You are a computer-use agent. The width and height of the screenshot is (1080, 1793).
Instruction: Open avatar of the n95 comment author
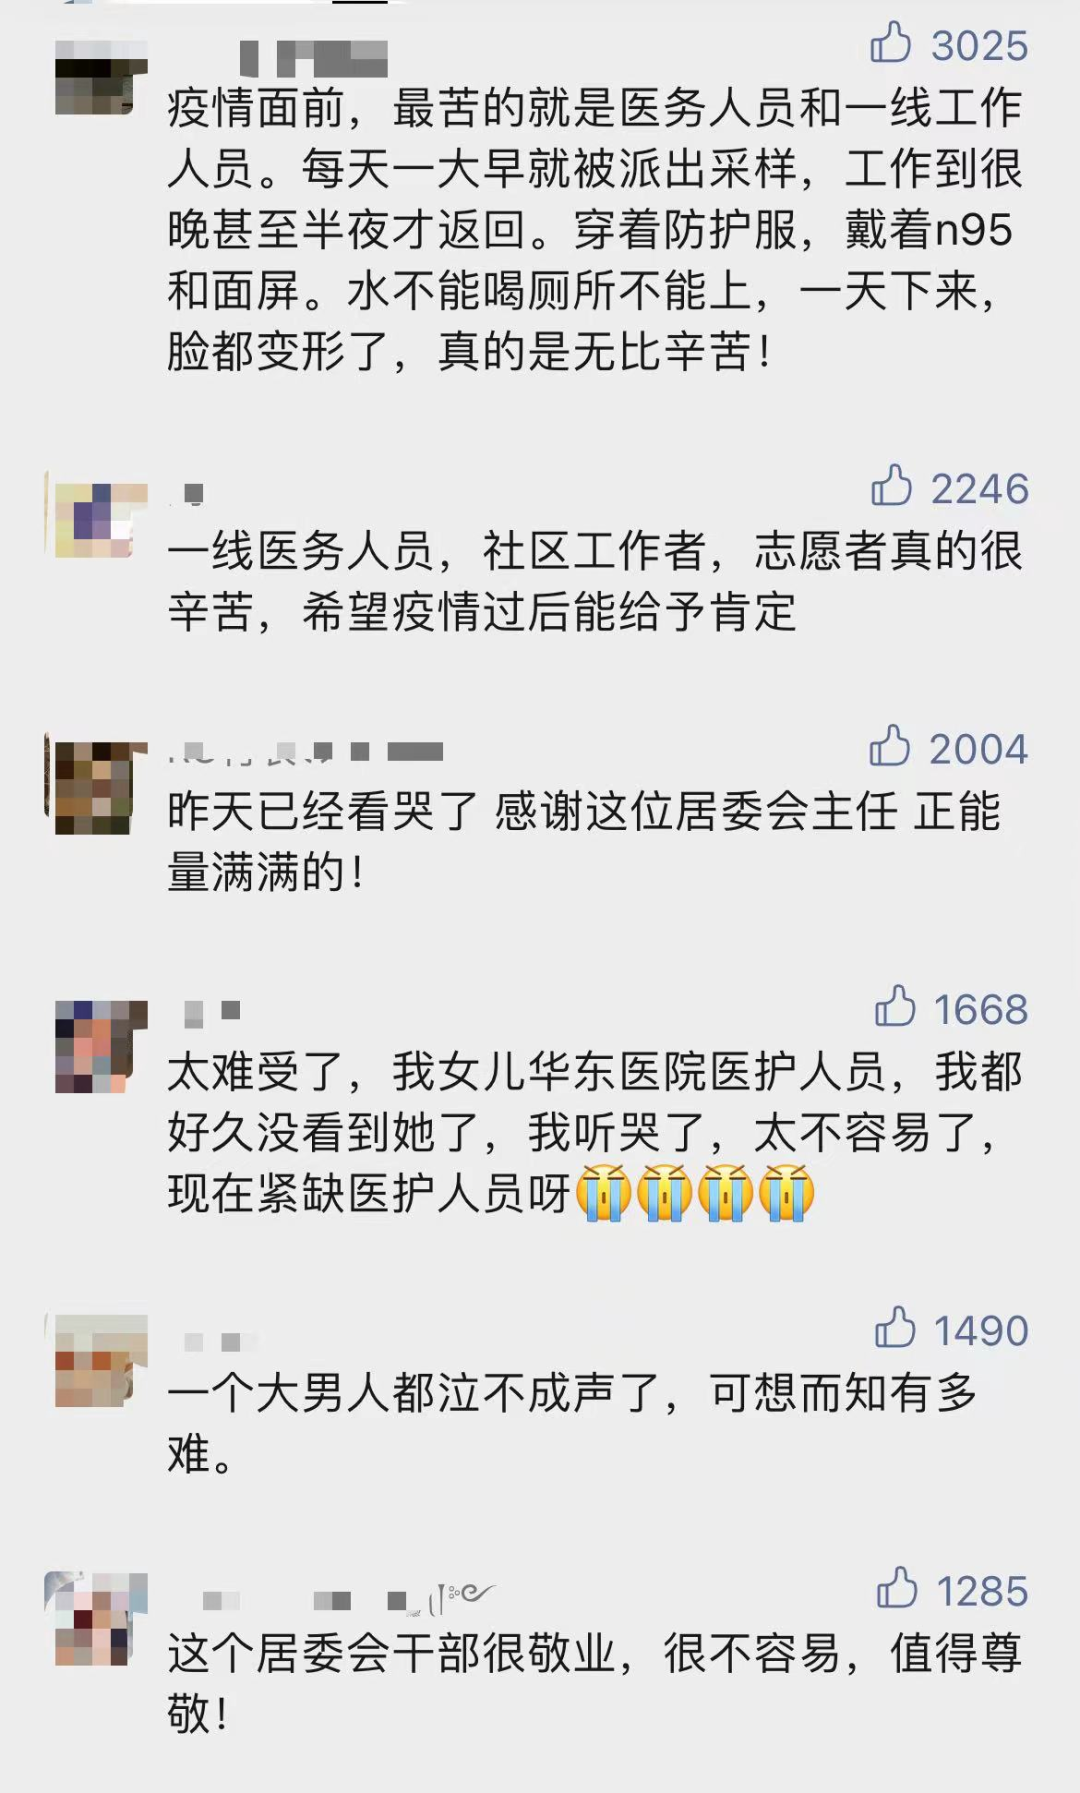pos(95,77)
